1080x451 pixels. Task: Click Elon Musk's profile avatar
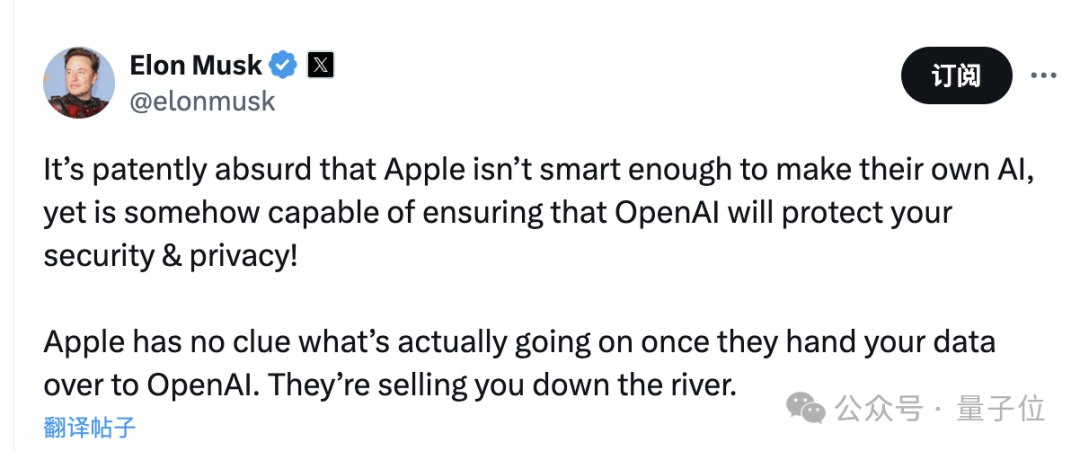point(79,81)
